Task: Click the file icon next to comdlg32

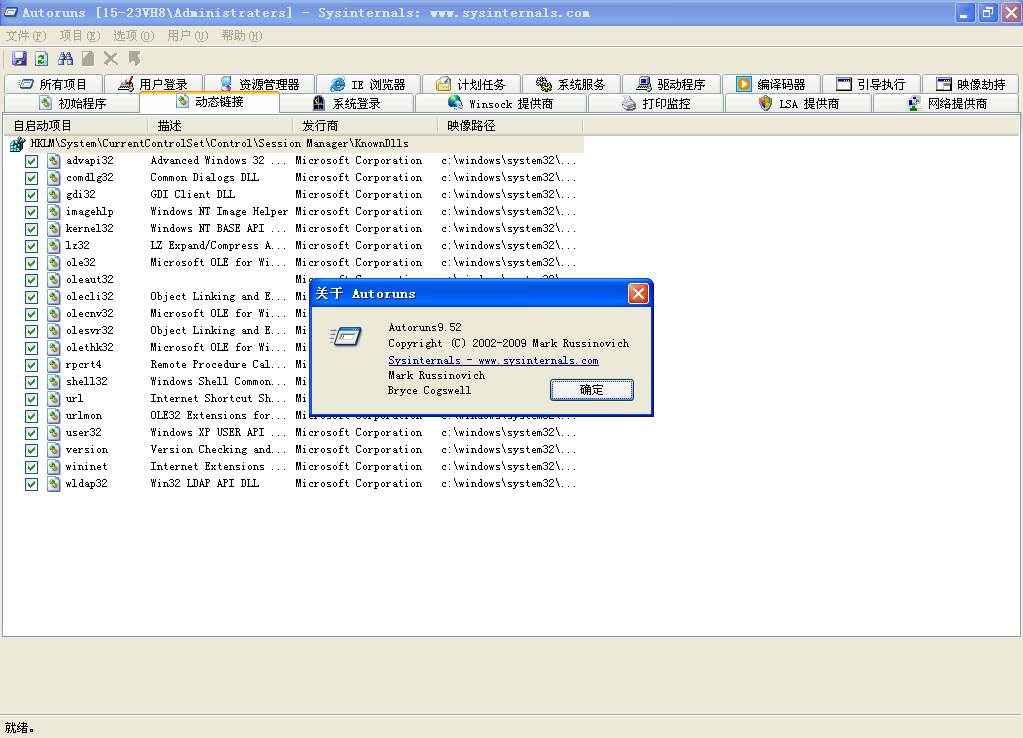Action: click(53, 177)
